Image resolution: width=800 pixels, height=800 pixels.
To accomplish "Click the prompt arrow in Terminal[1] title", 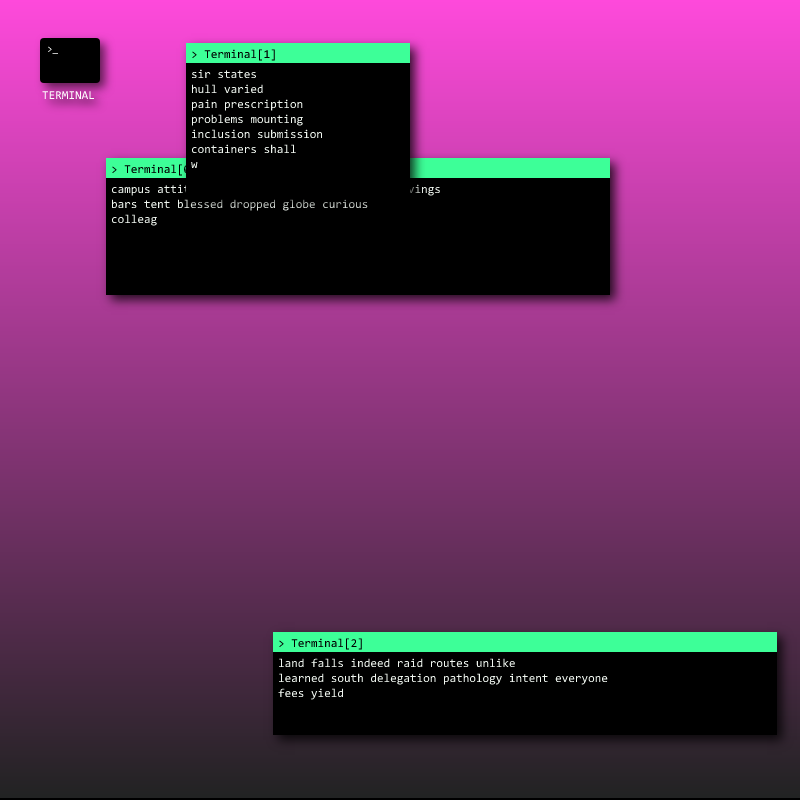I will [x=194, y=55].
